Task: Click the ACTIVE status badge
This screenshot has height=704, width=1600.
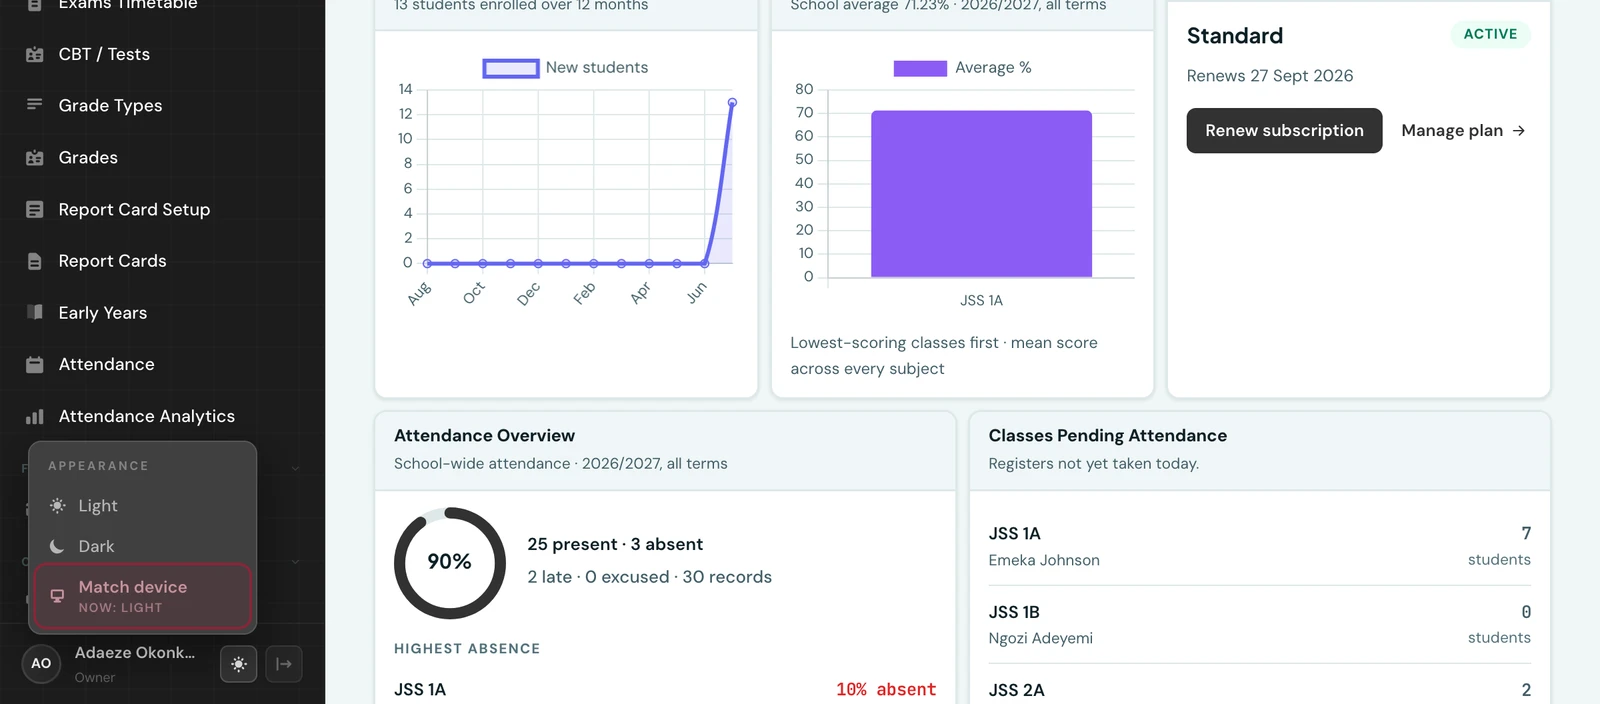Action: pos(1490,34)
